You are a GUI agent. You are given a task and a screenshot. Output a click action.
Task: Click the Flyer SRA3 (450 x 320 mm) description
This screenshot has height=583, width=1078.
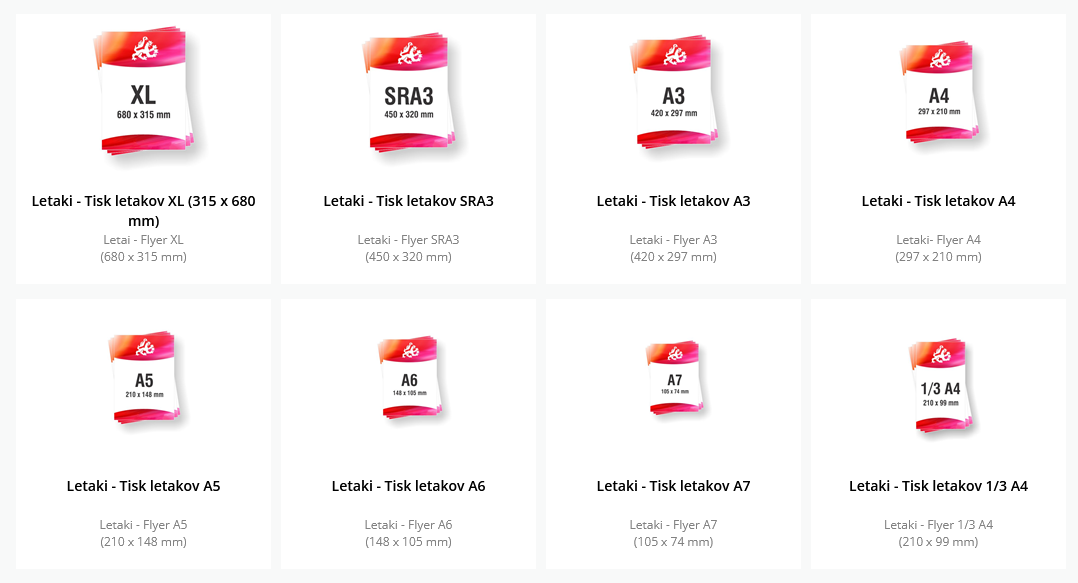point(408,248)
